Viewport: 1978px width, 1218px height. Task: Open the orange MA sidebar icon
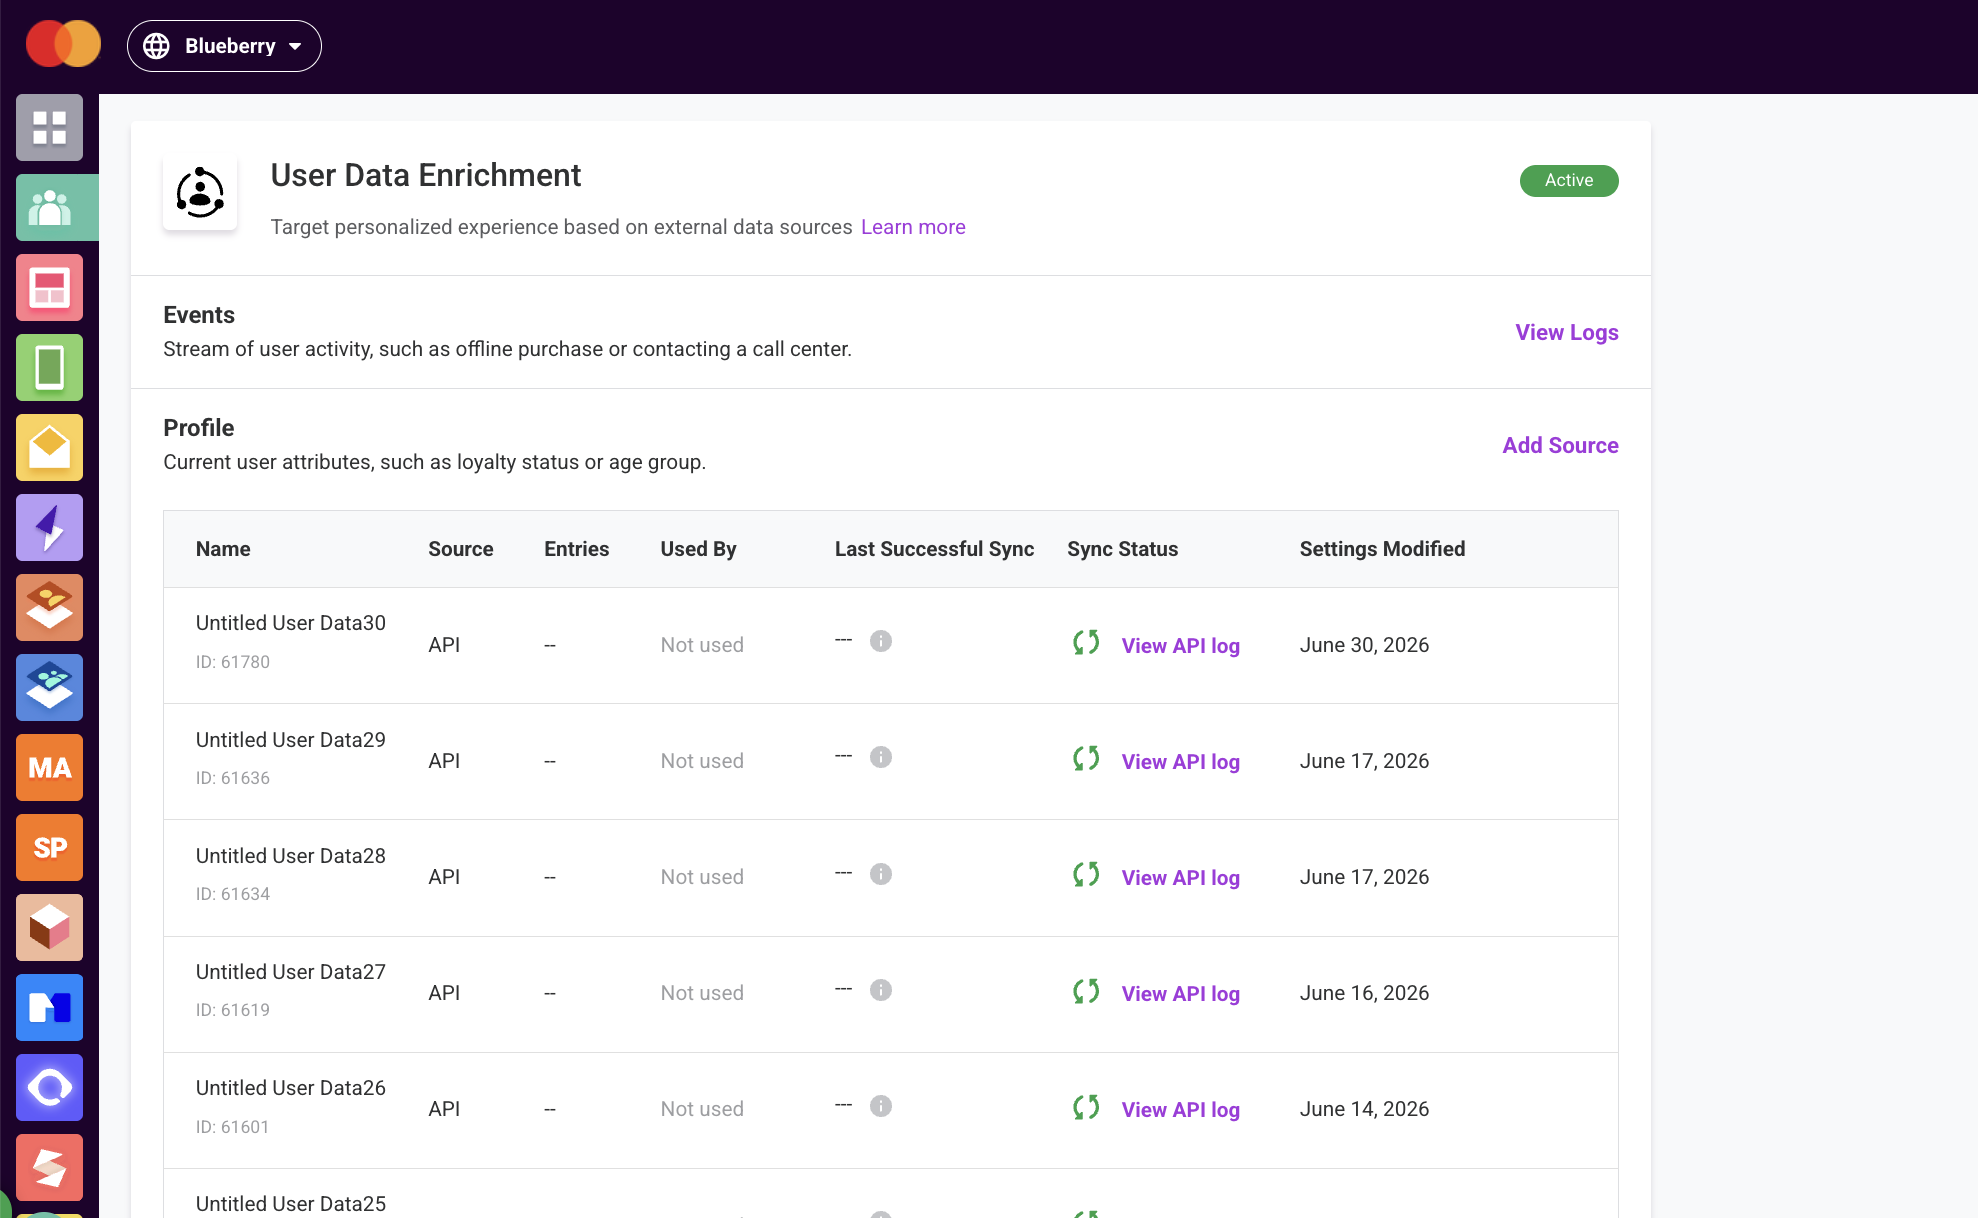(49, 768)
